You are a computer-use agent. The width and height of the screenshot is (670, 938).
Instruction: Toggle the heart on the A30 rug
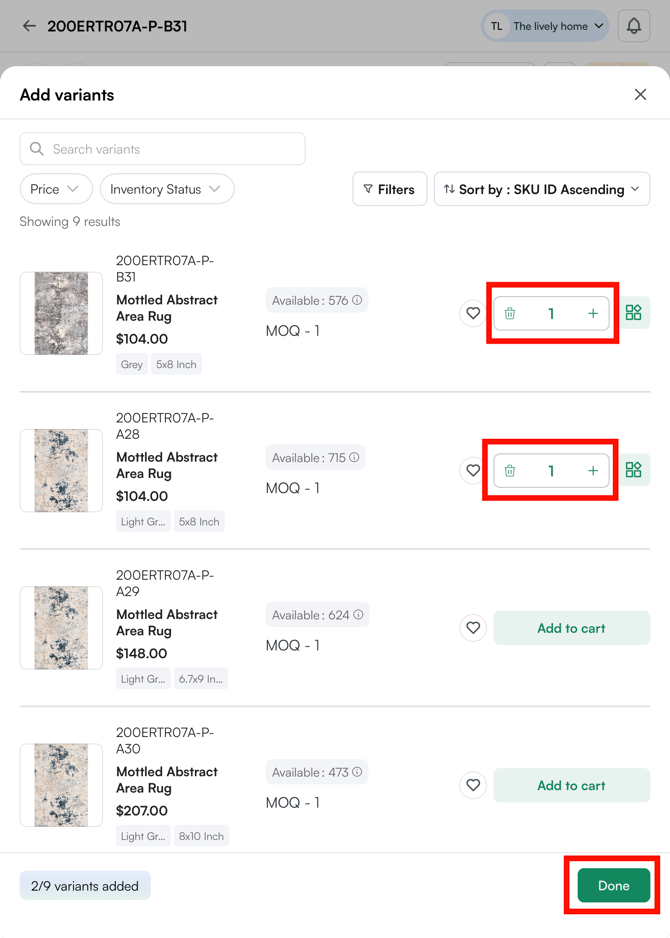point(472,785)
